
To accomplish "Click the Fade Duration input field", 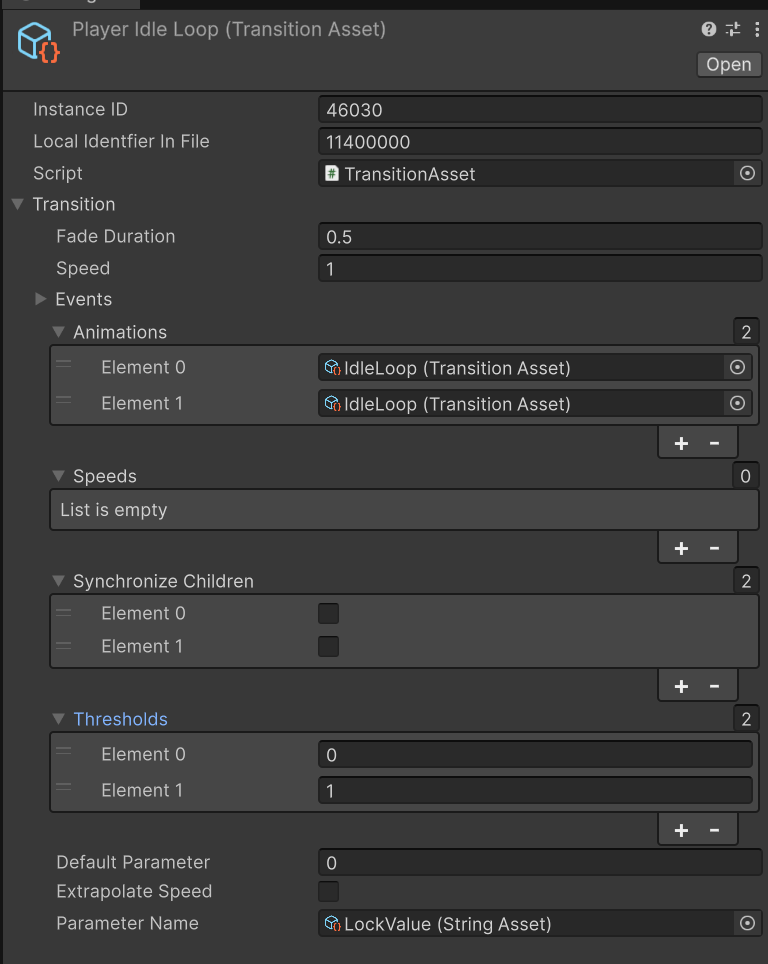I will click(540, 237).
